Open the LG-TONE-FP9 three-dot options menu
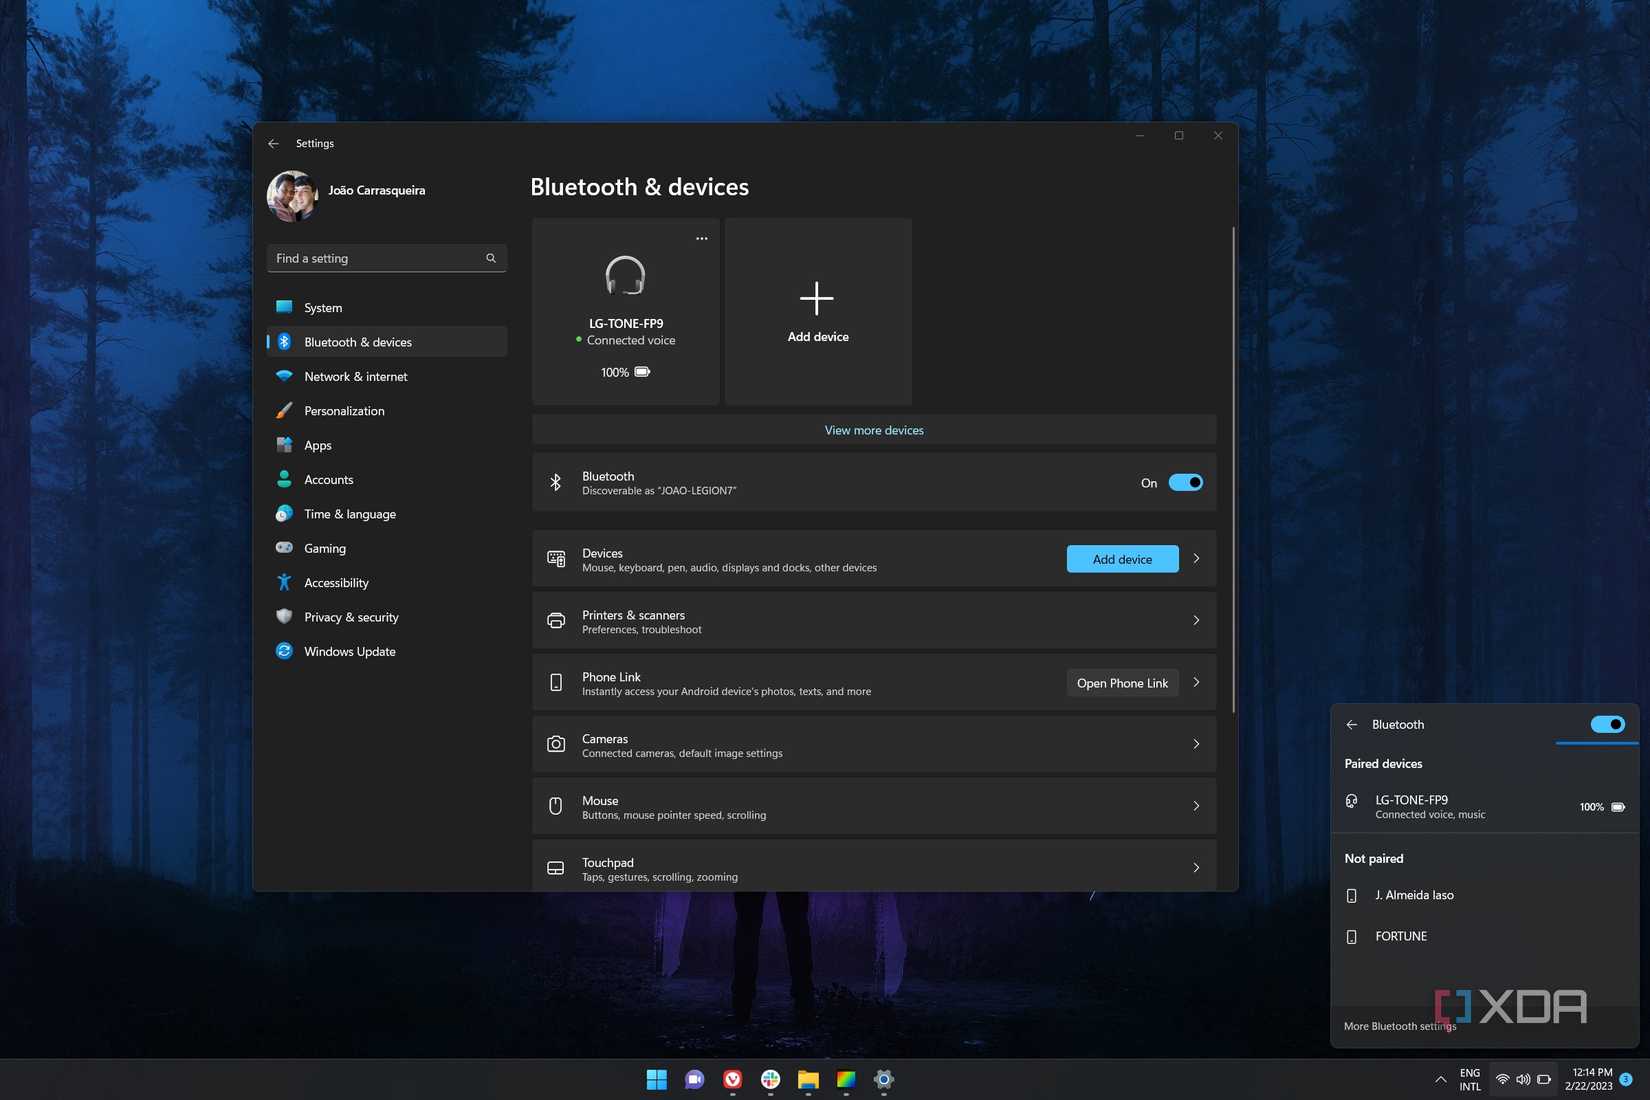Viewport: 1650px width, 1100px height. (702, 238)
